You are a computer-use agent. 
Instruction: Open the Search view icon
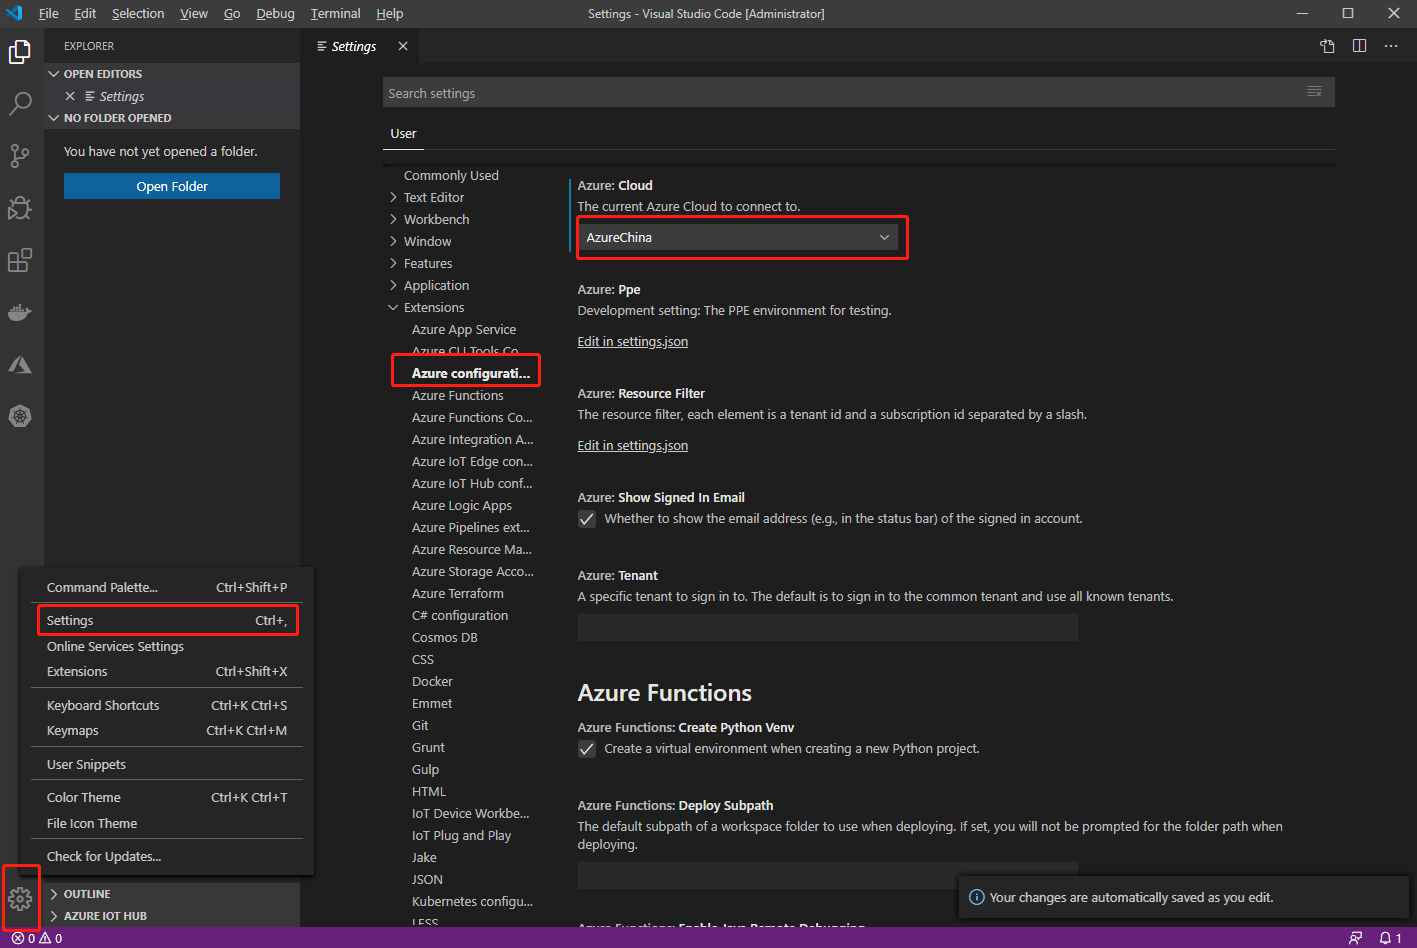[x=20, y=104]
